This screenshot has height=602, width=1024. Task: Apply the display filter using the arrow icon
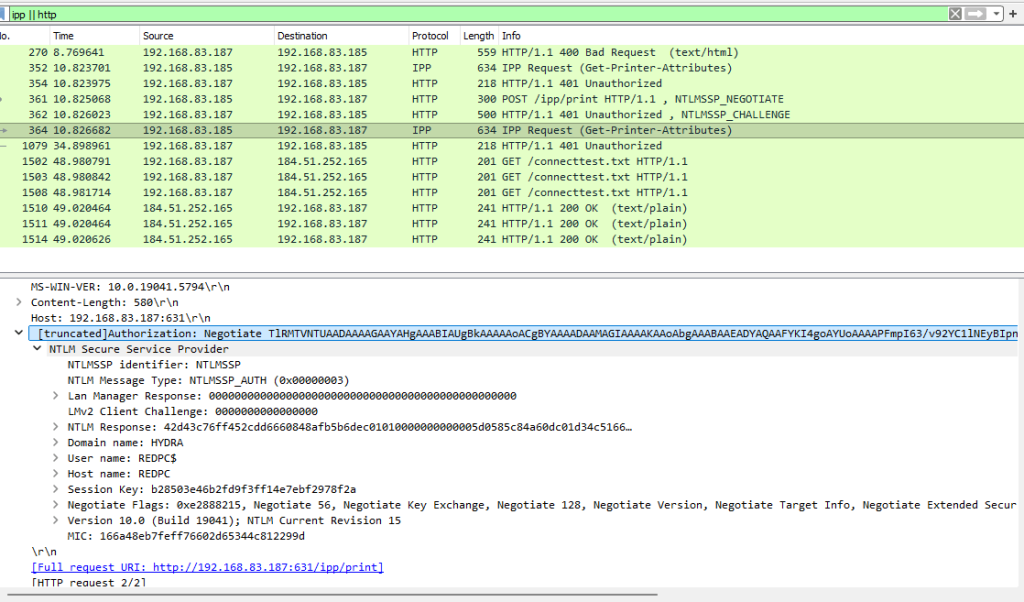(976, 14)
